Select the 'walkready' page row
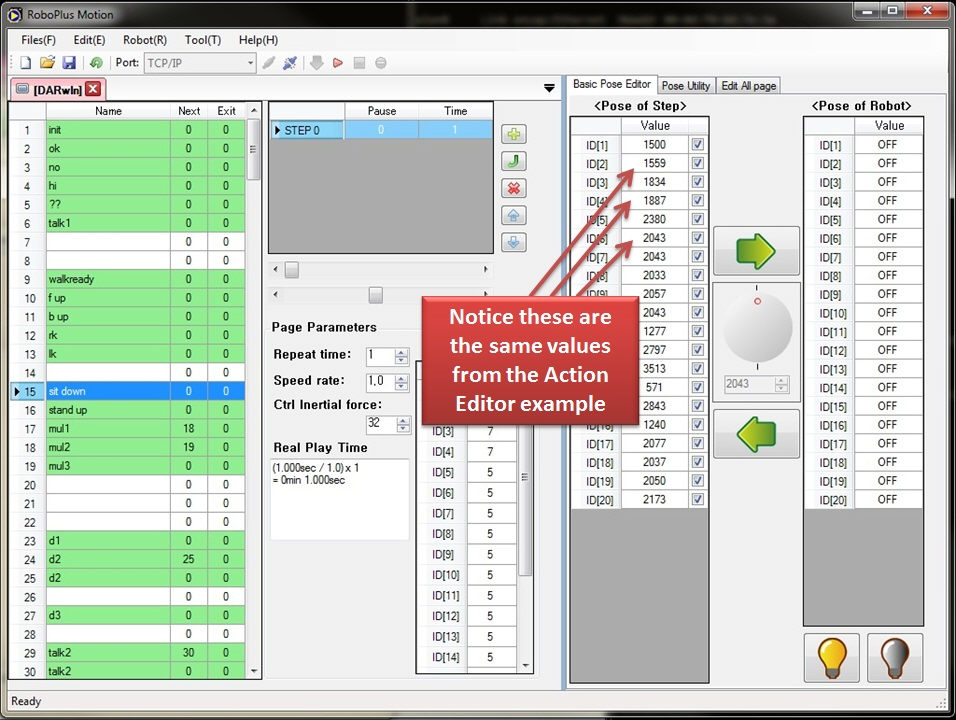 point(127,279)
